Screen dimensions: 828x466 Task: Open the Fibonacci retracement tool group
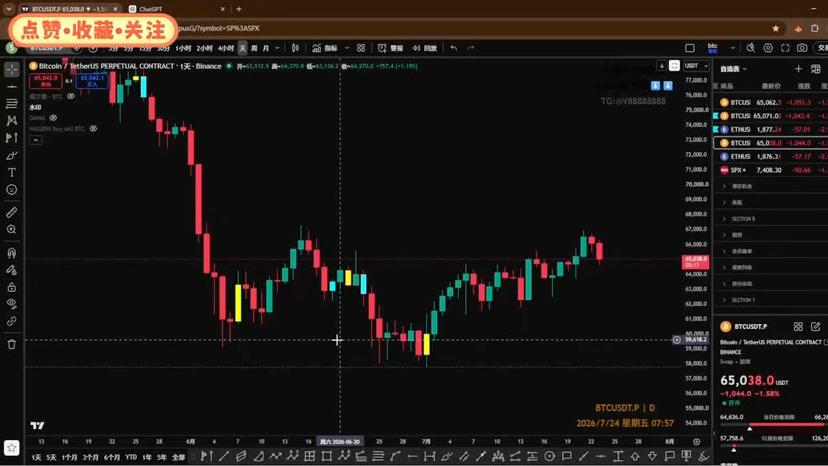click(x=12, y=104)
